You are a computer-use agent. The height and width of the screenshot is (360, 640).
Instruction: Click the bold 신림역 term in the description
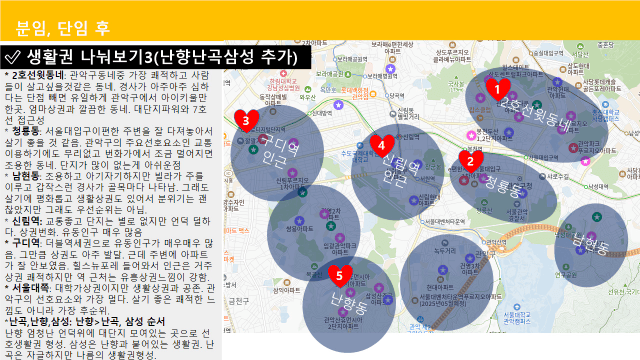point(27,221)
